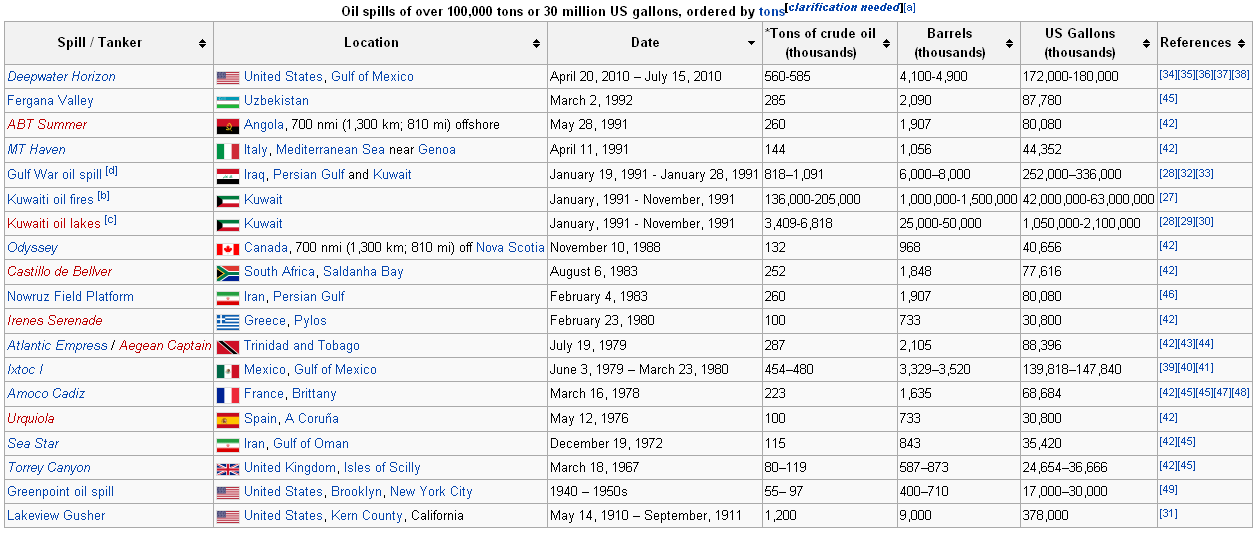
Task: Click the South Africa flag icon
Action: click(228, 272)
